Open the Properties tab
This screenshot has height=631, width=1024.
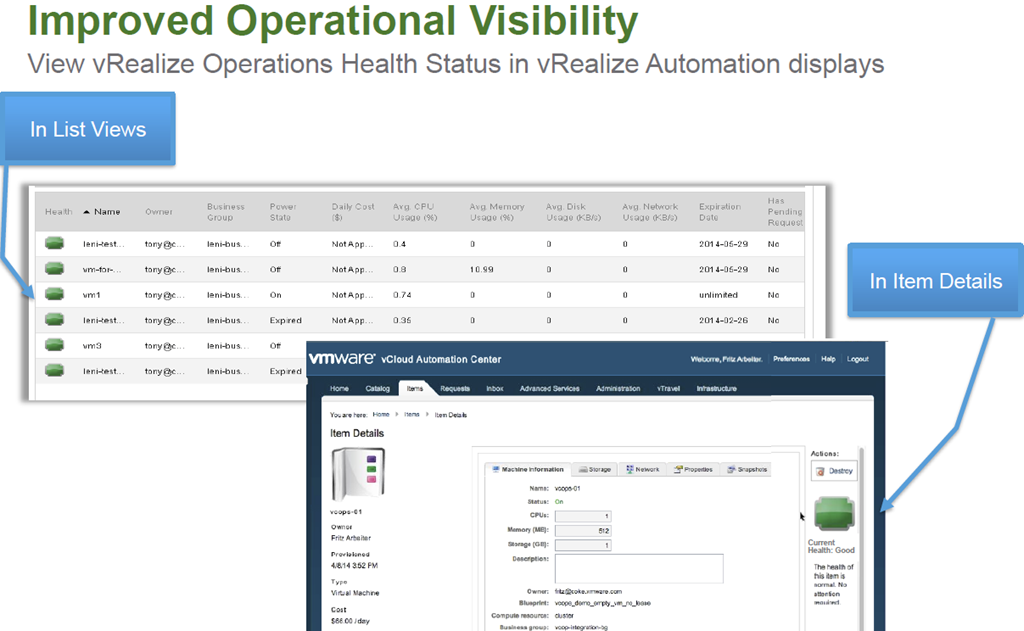click(693, 469)
